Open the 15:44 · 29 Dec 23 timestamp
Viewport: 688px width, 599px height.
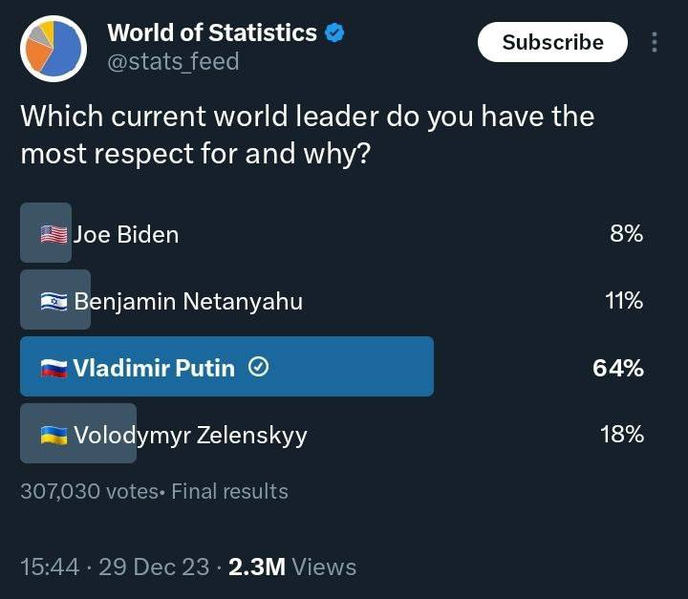(x=115, y=567)
